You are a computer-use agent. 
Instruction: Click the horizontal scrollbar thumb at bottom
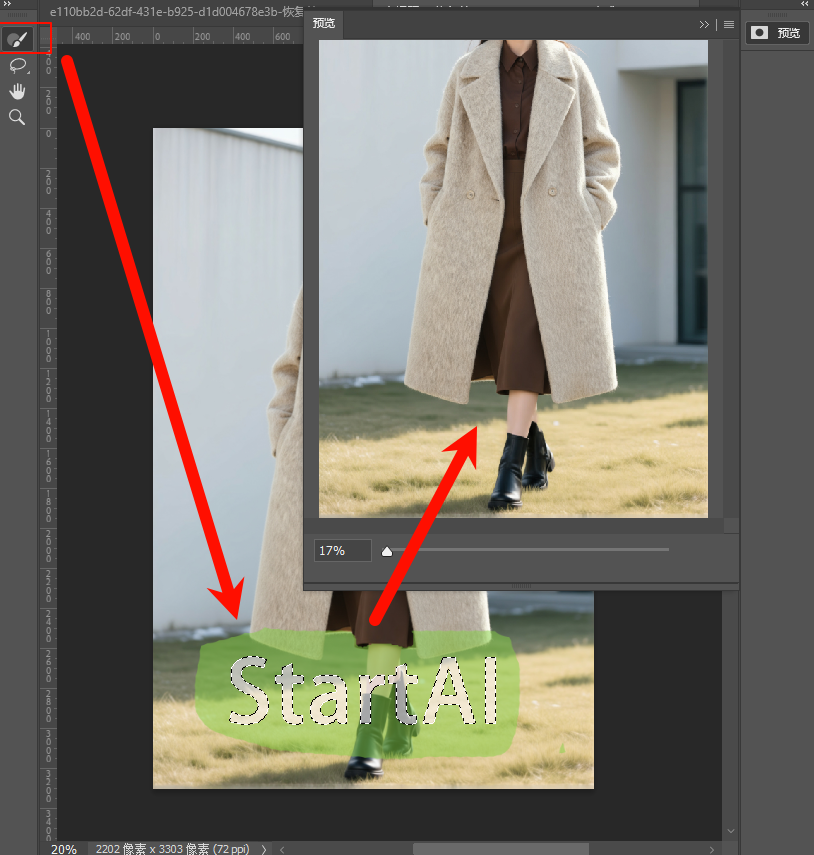click(x=500, y=849)
